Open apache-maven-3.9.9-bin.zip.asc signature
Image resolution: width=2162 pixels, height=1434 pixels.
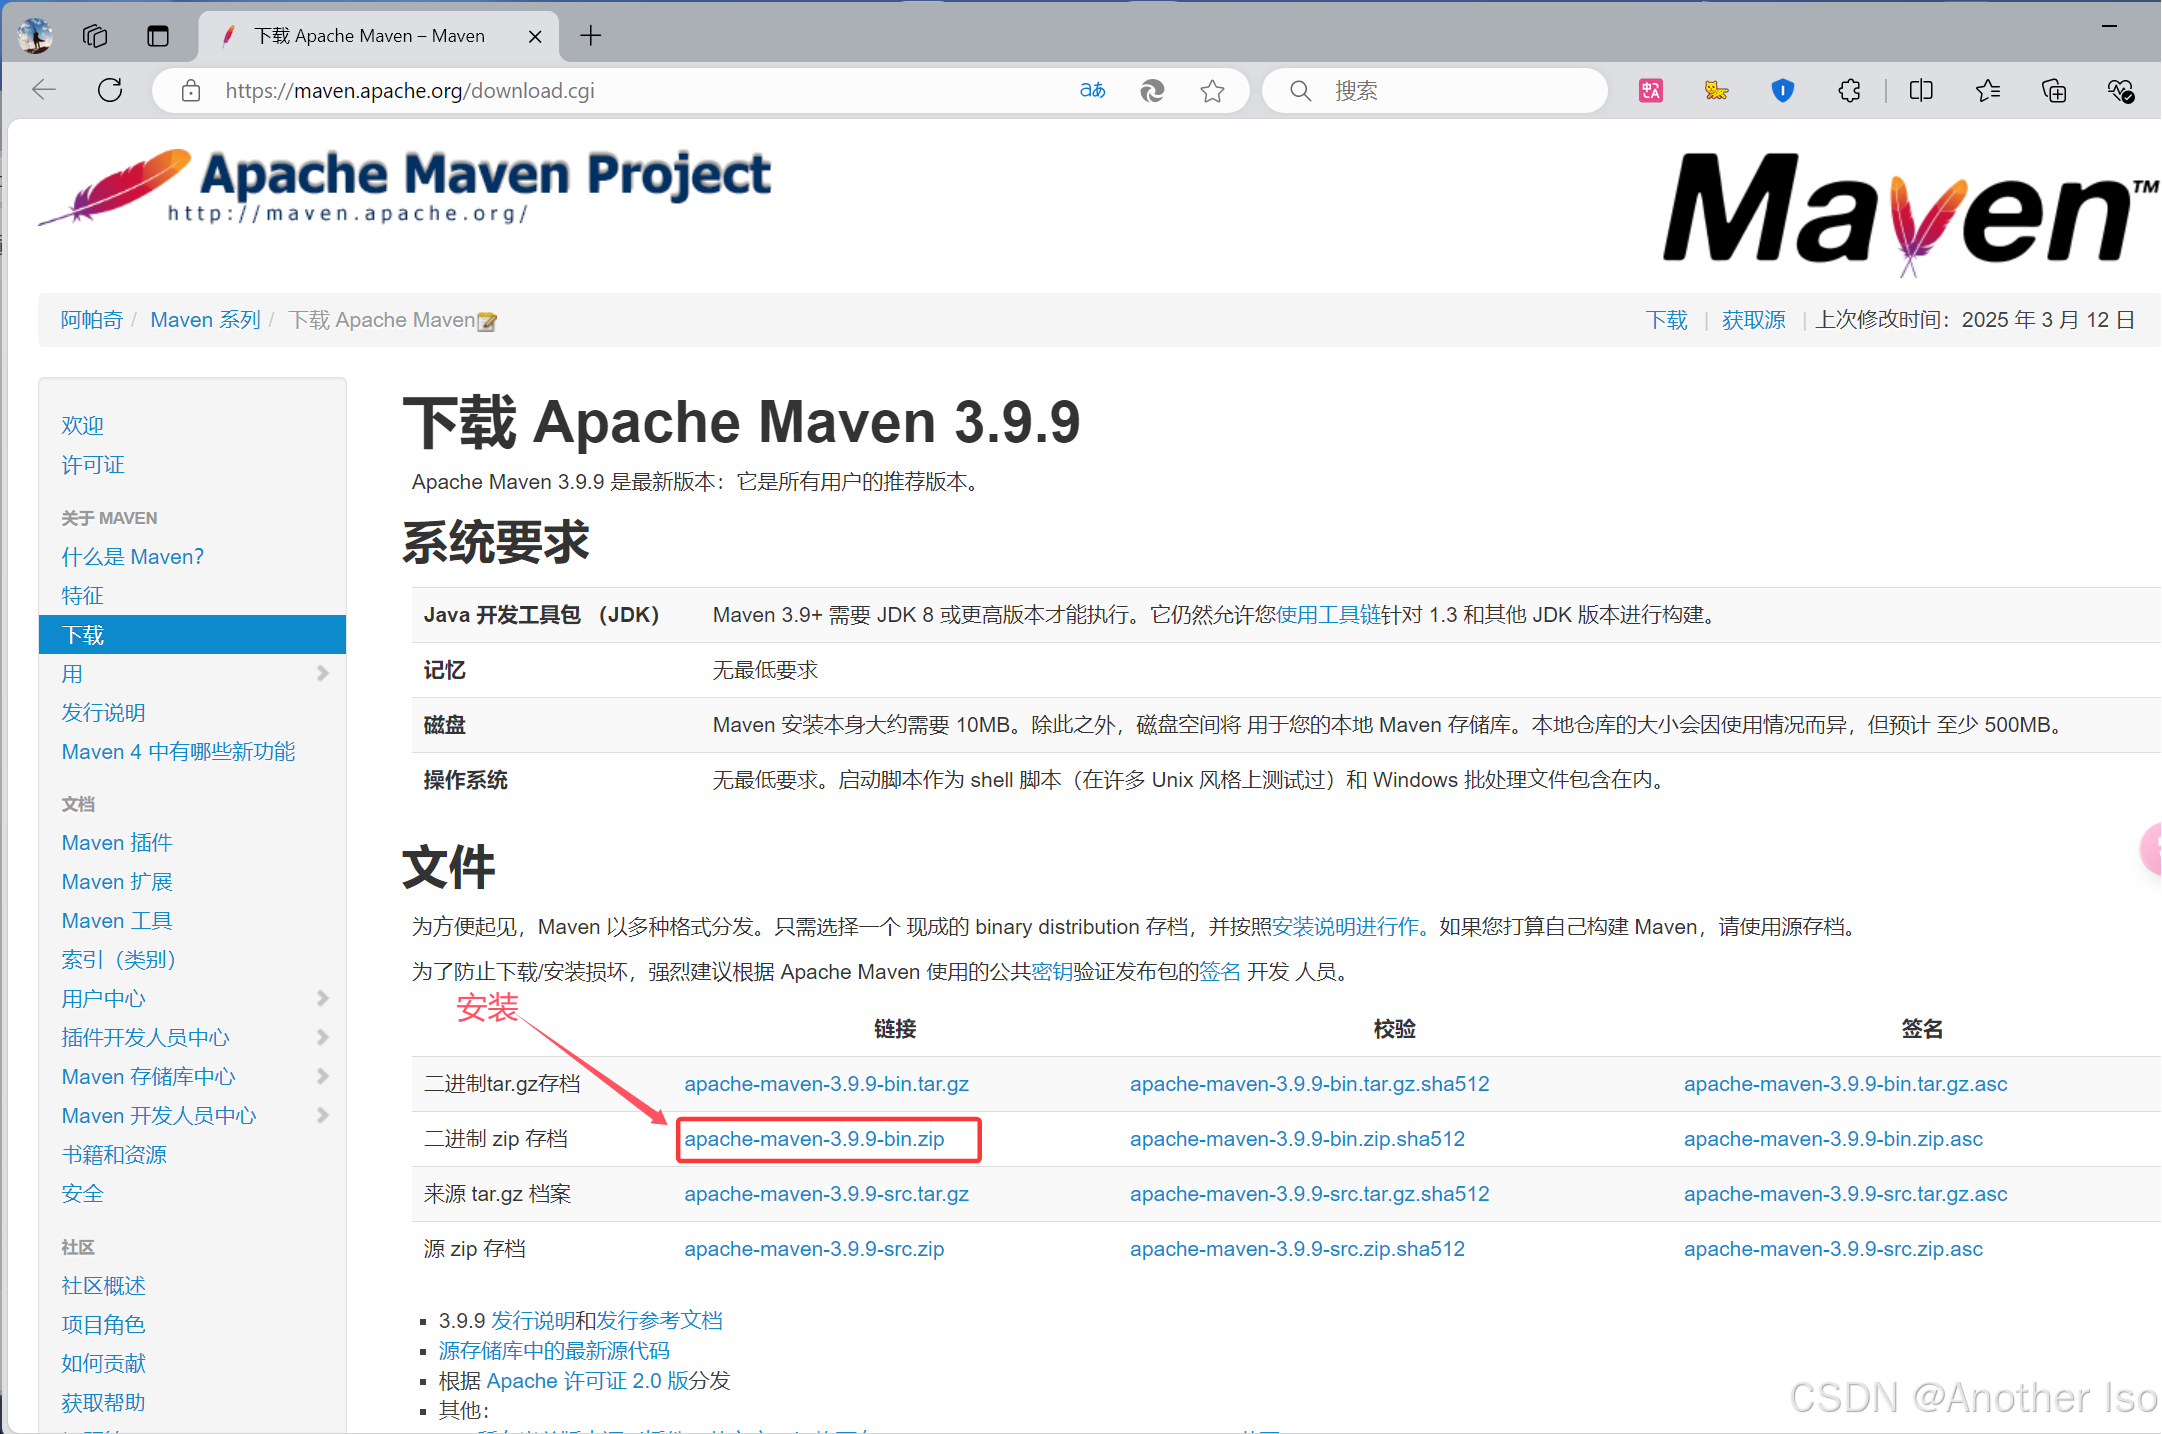[x=1833, y=1139]
